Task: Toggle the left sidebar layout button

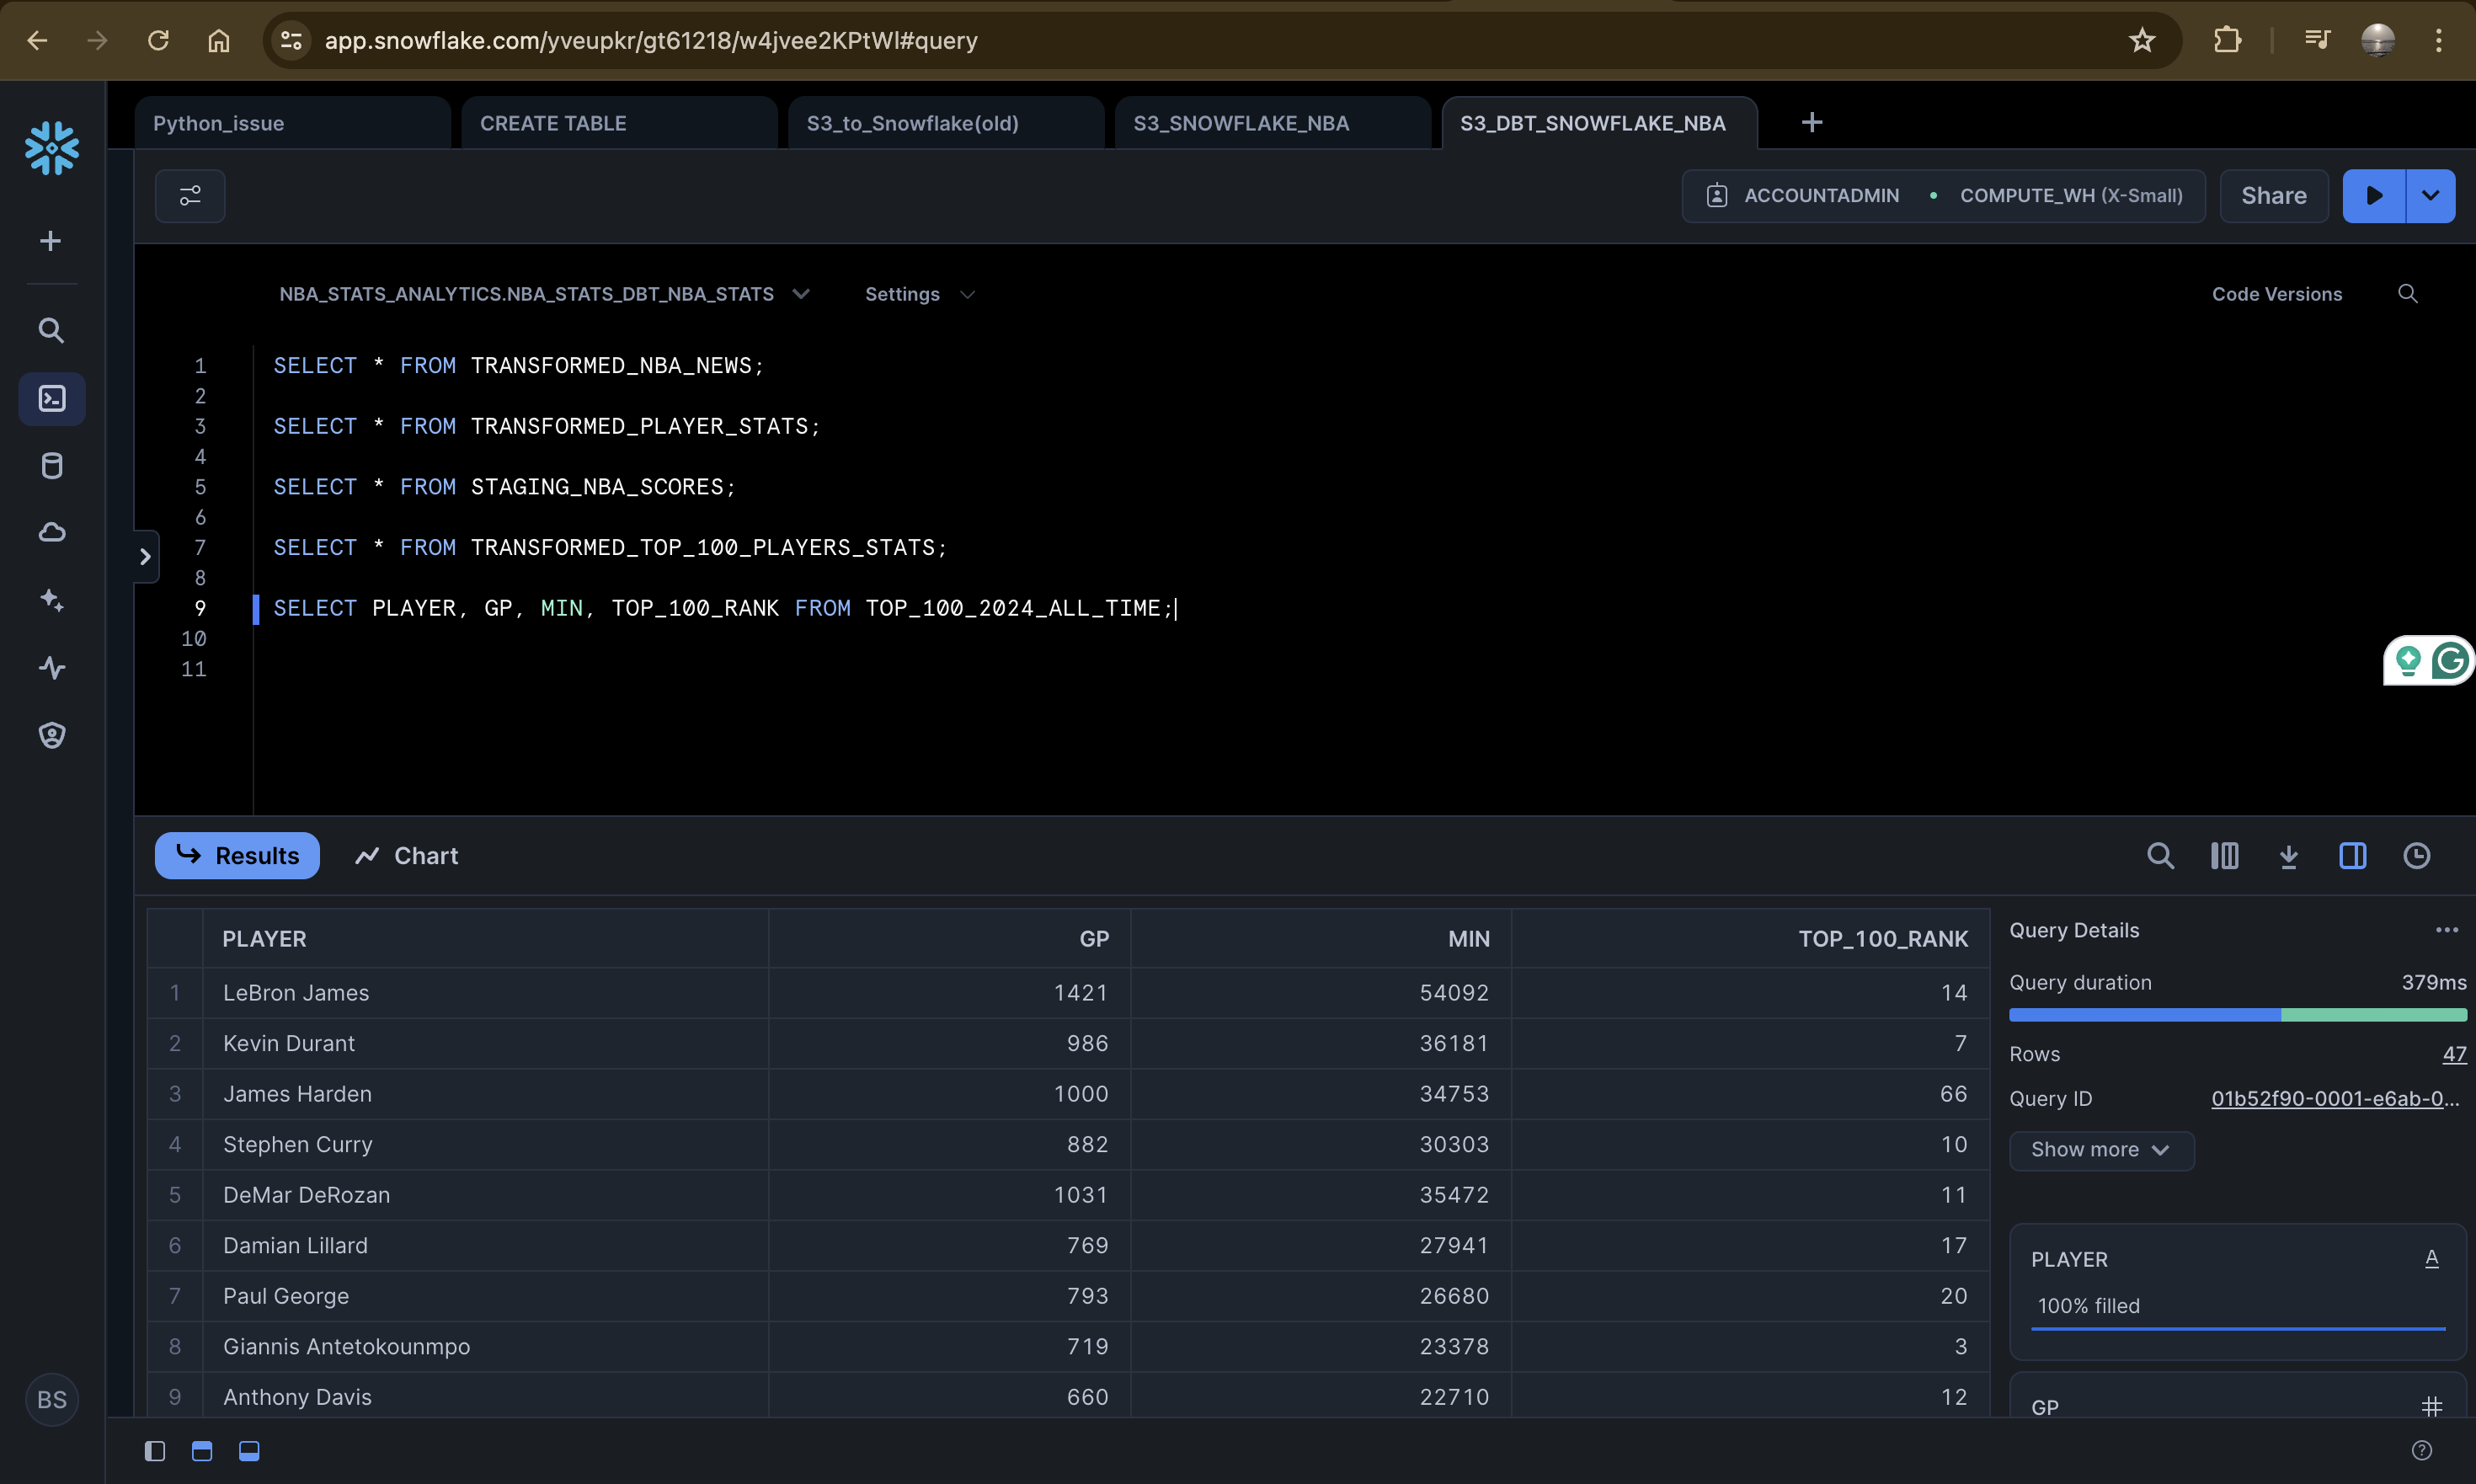Action: pos(155,1451)
